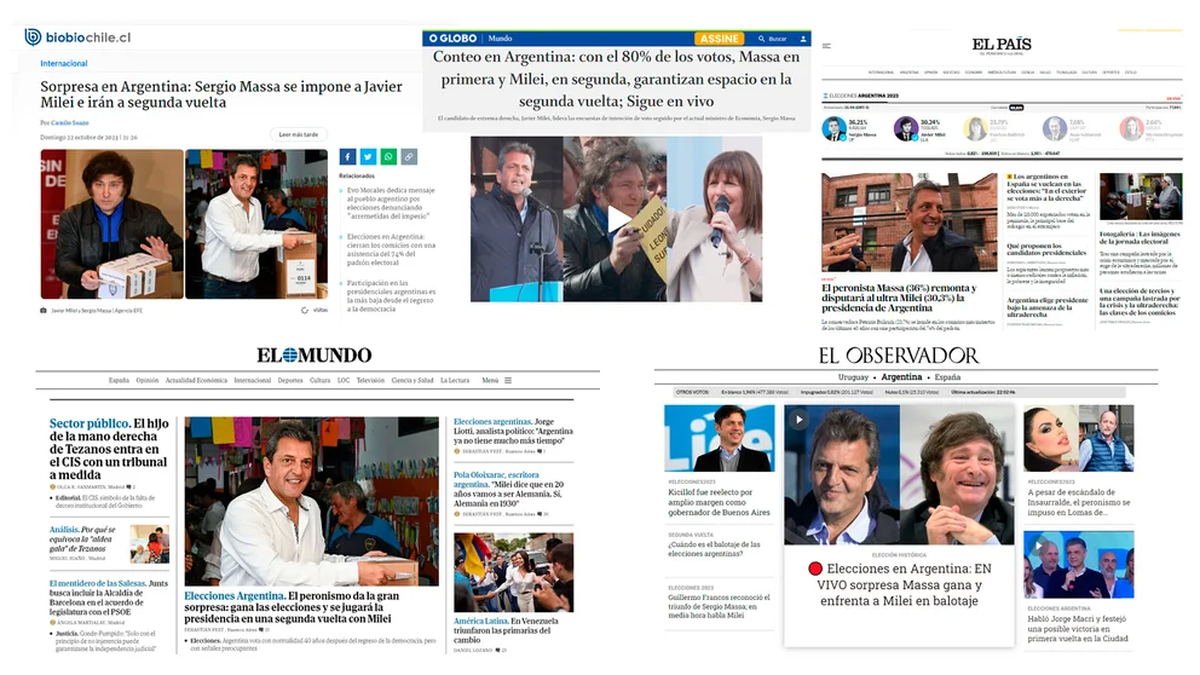
Task: Share the BioBio article on Twitter
Action: click(368, 157)
